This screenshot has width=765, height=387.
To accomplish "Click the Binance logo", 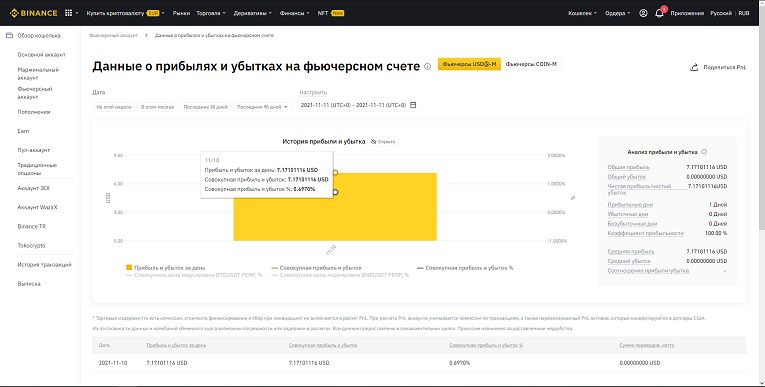I will coord(33,13).
